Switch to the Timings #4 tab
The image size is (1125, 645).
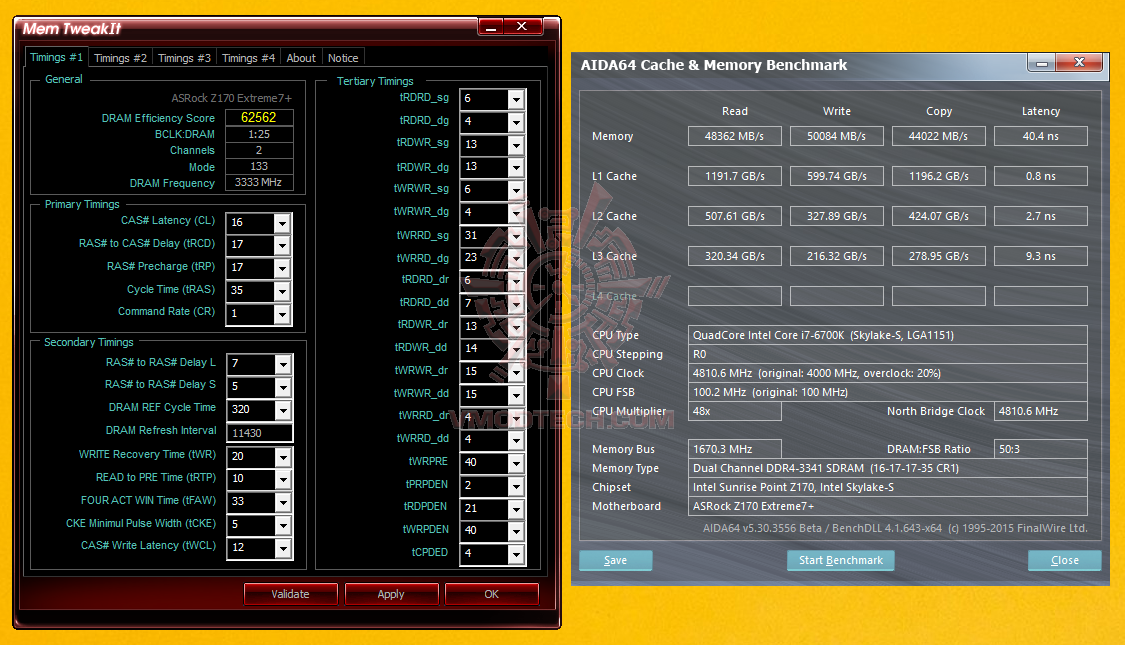(x=248, y=58)
